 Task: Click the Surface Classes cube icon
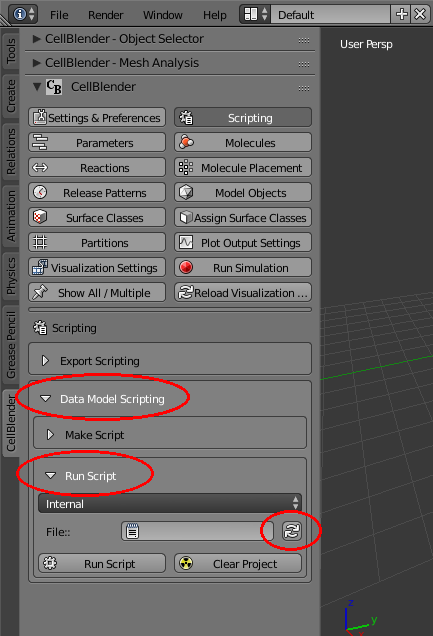pos(40,217)
